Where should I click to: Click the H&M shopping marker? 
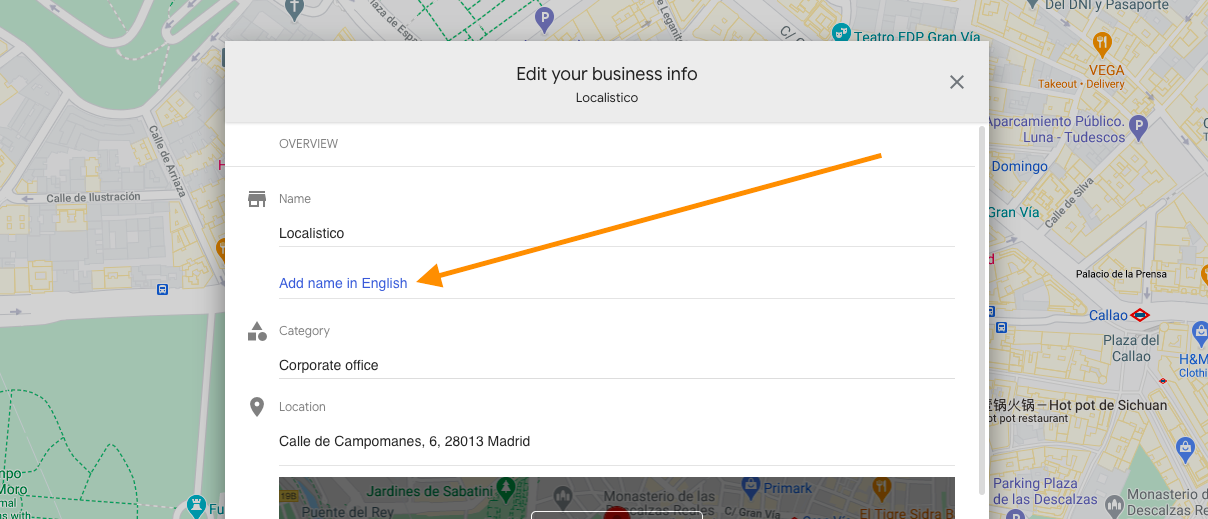pos(1199,332)
